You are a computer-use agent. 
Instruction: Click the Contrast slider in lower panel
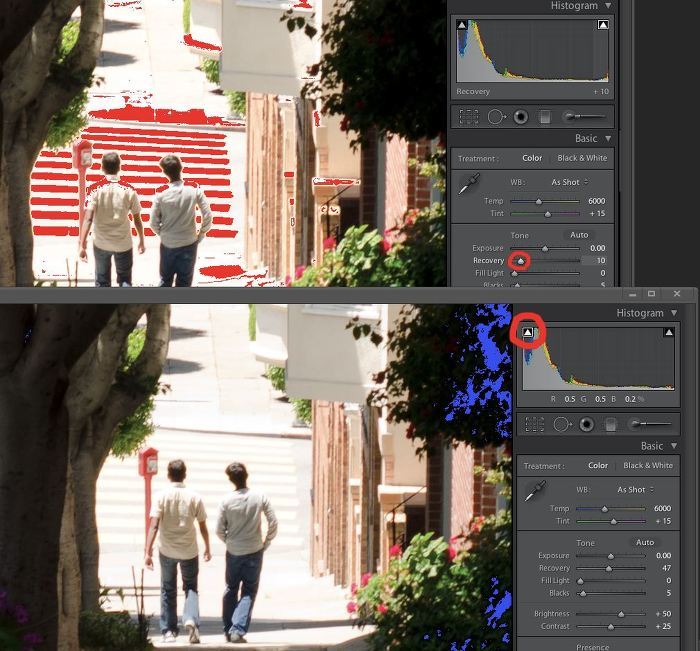click(610, 626)
